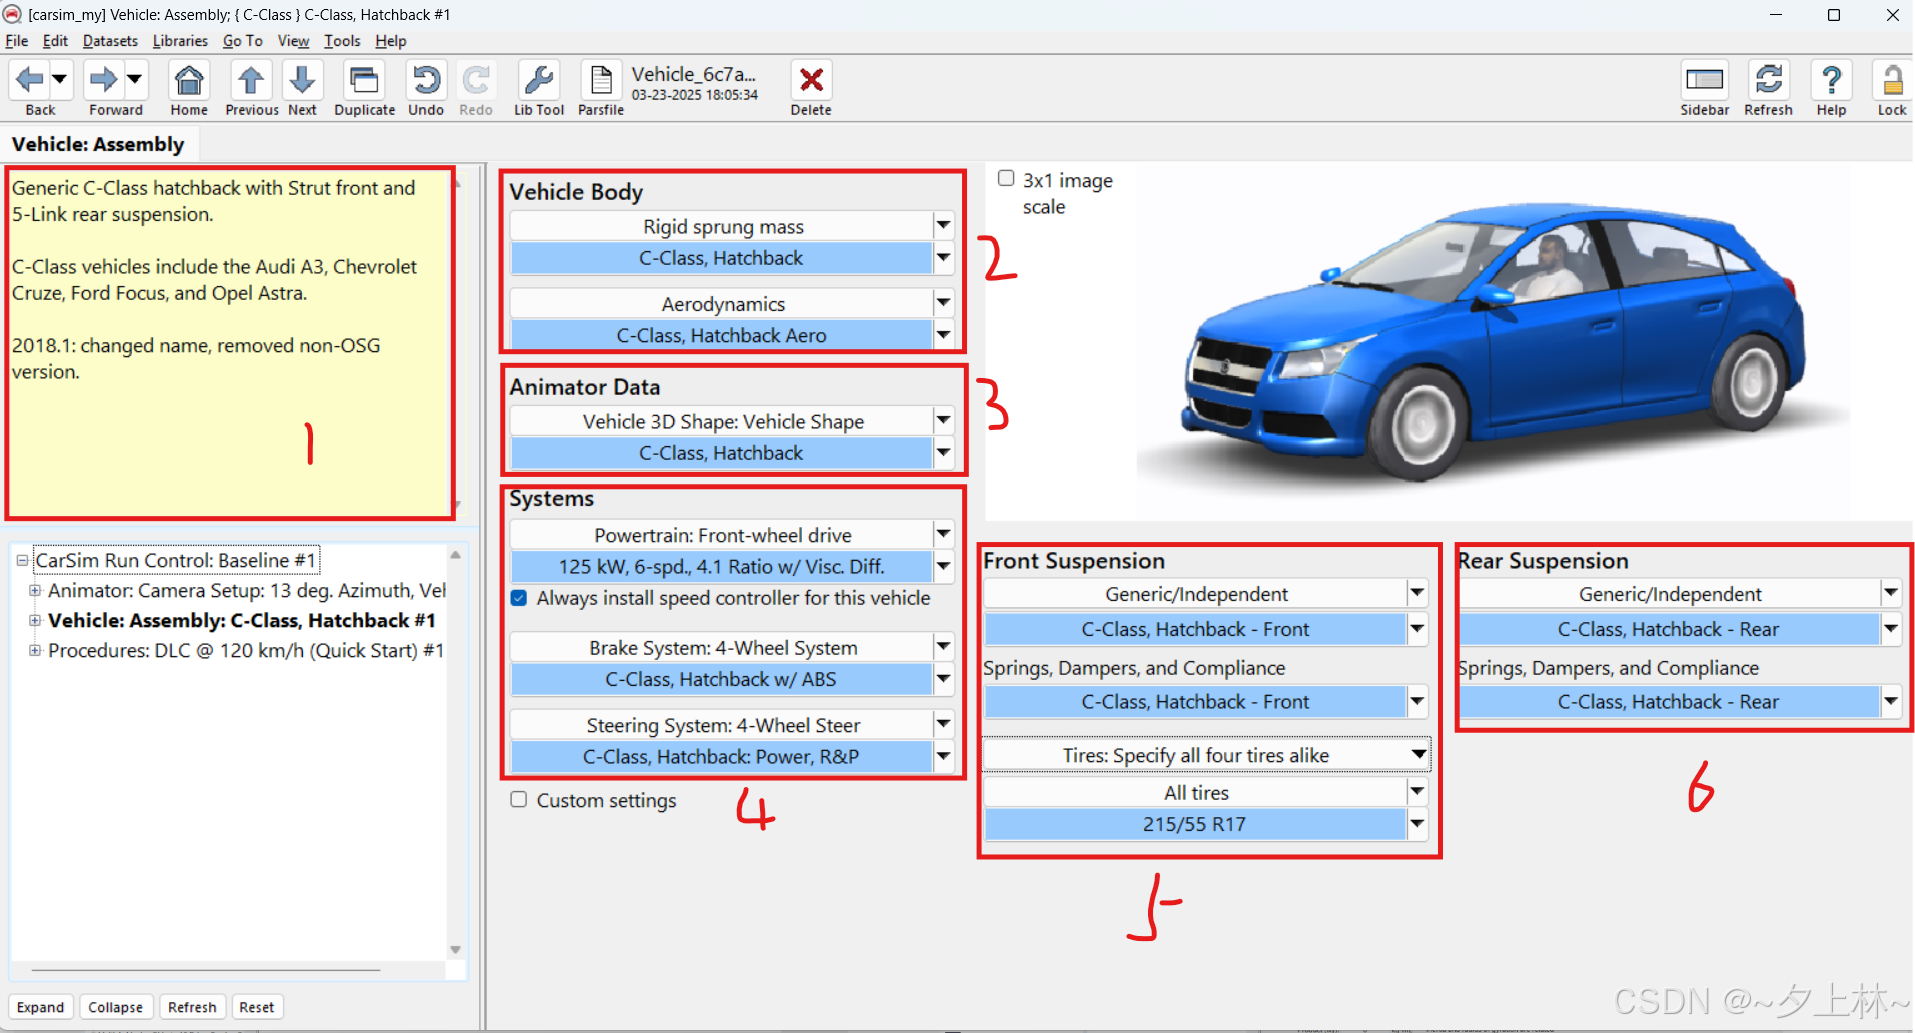Screen dimensions: 1915x1033
Task: Select Procedures: DLC @ 120 km/h tree item
Action: coord(246,650)
